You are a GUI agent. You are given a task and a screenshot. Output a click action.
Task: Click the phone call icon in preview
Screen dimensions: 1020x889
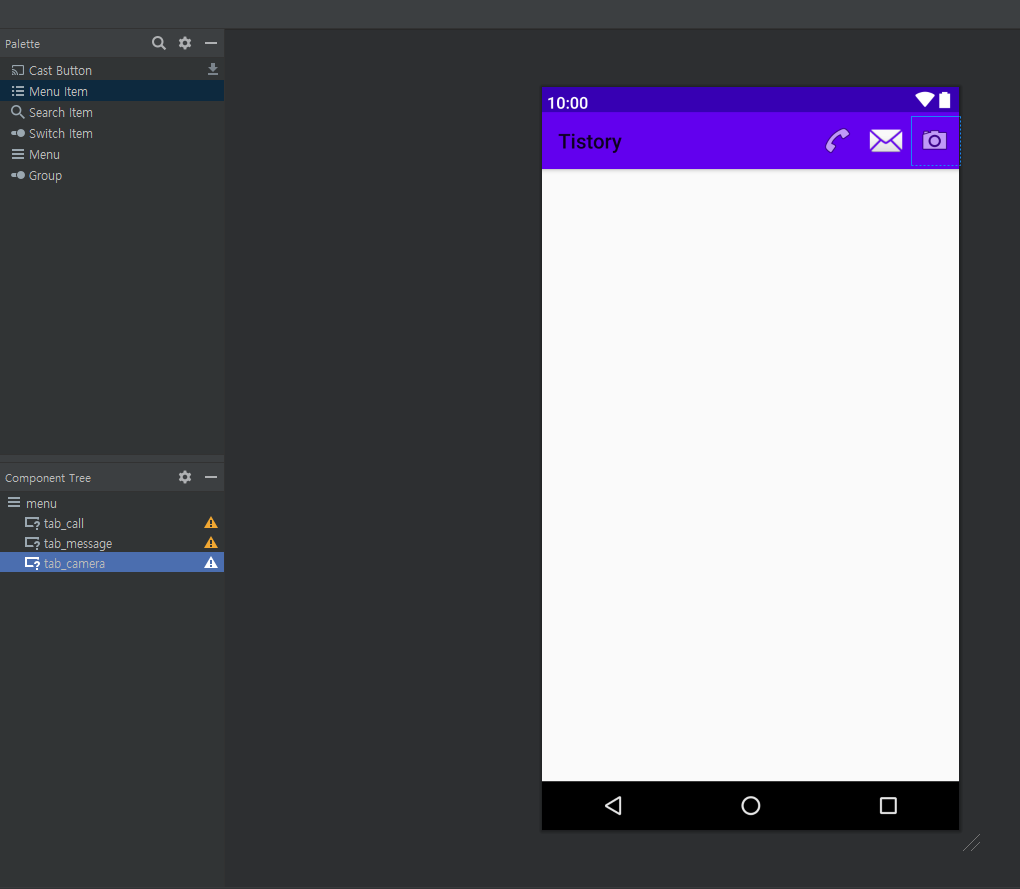click(837, 140)
